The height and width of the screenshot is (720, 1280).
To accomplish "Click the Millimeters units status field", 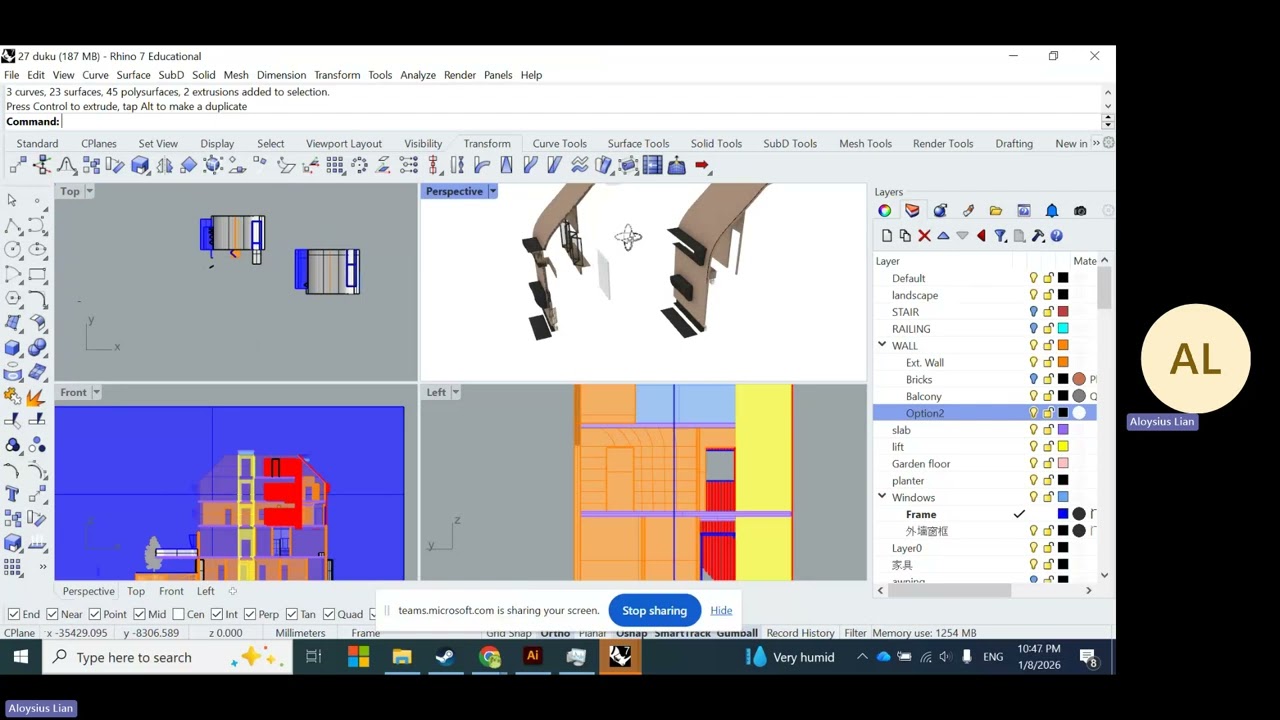I will tap(300, 633).
